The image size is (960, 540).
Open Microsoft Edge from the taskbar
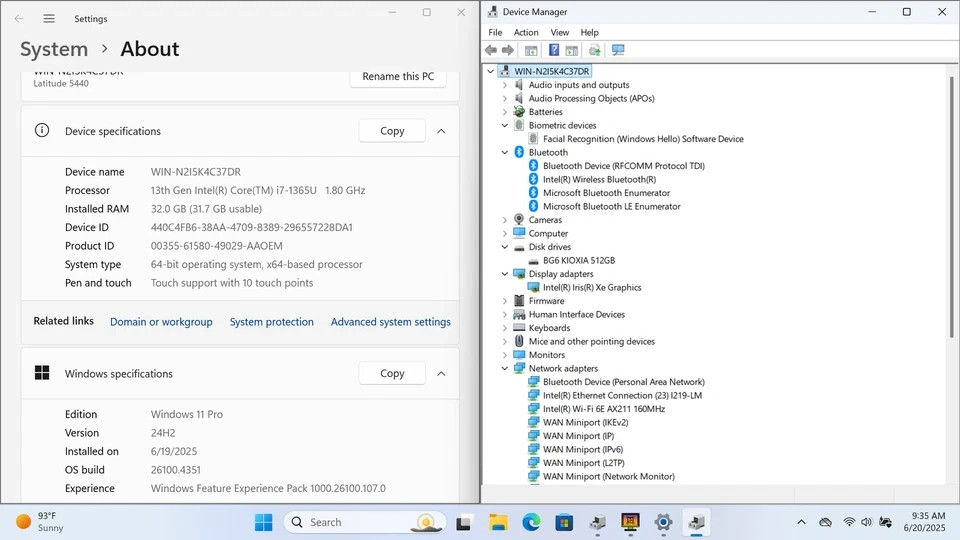[x=531, y=522]
